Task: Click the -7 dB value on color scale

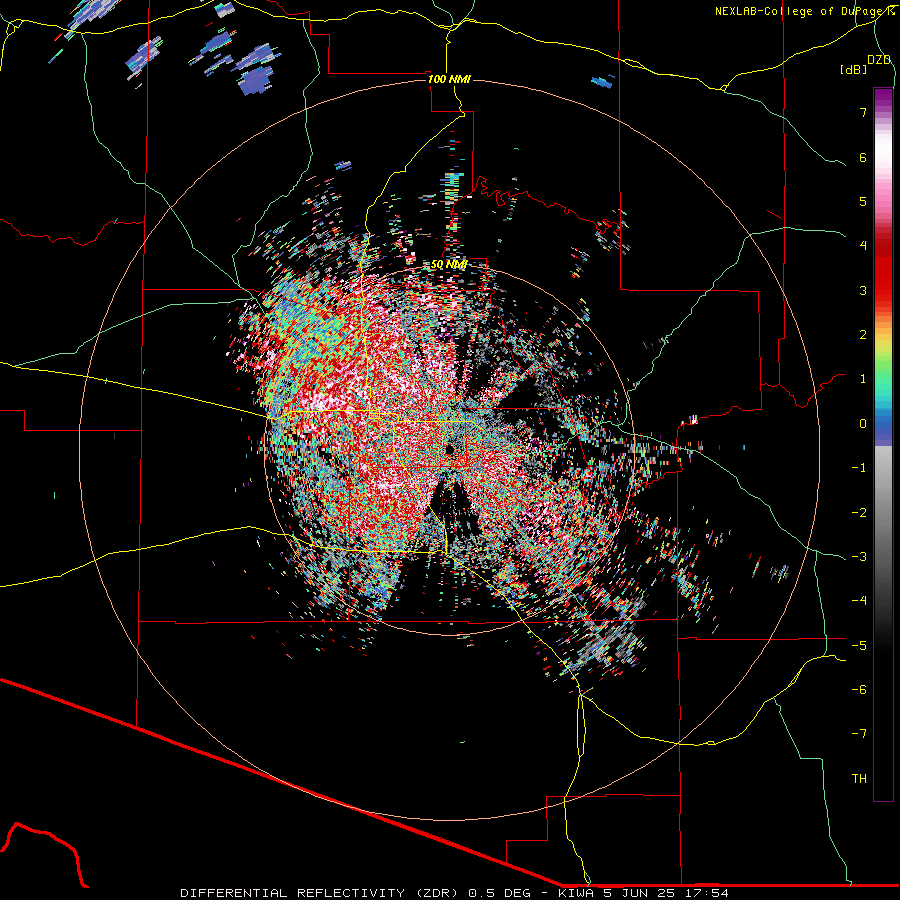Action: [859, 734]
